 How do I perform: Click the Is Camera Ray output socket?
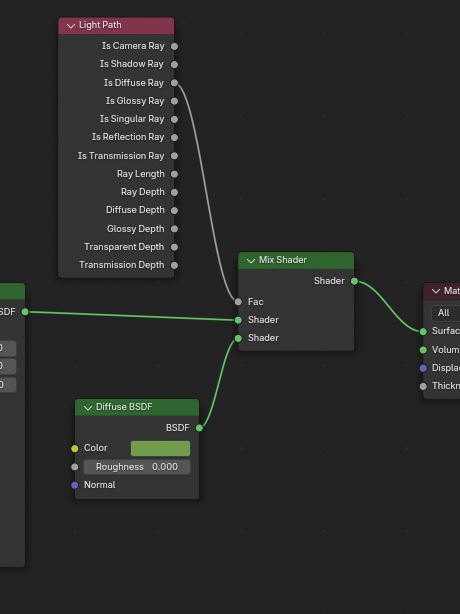(175, 46)
